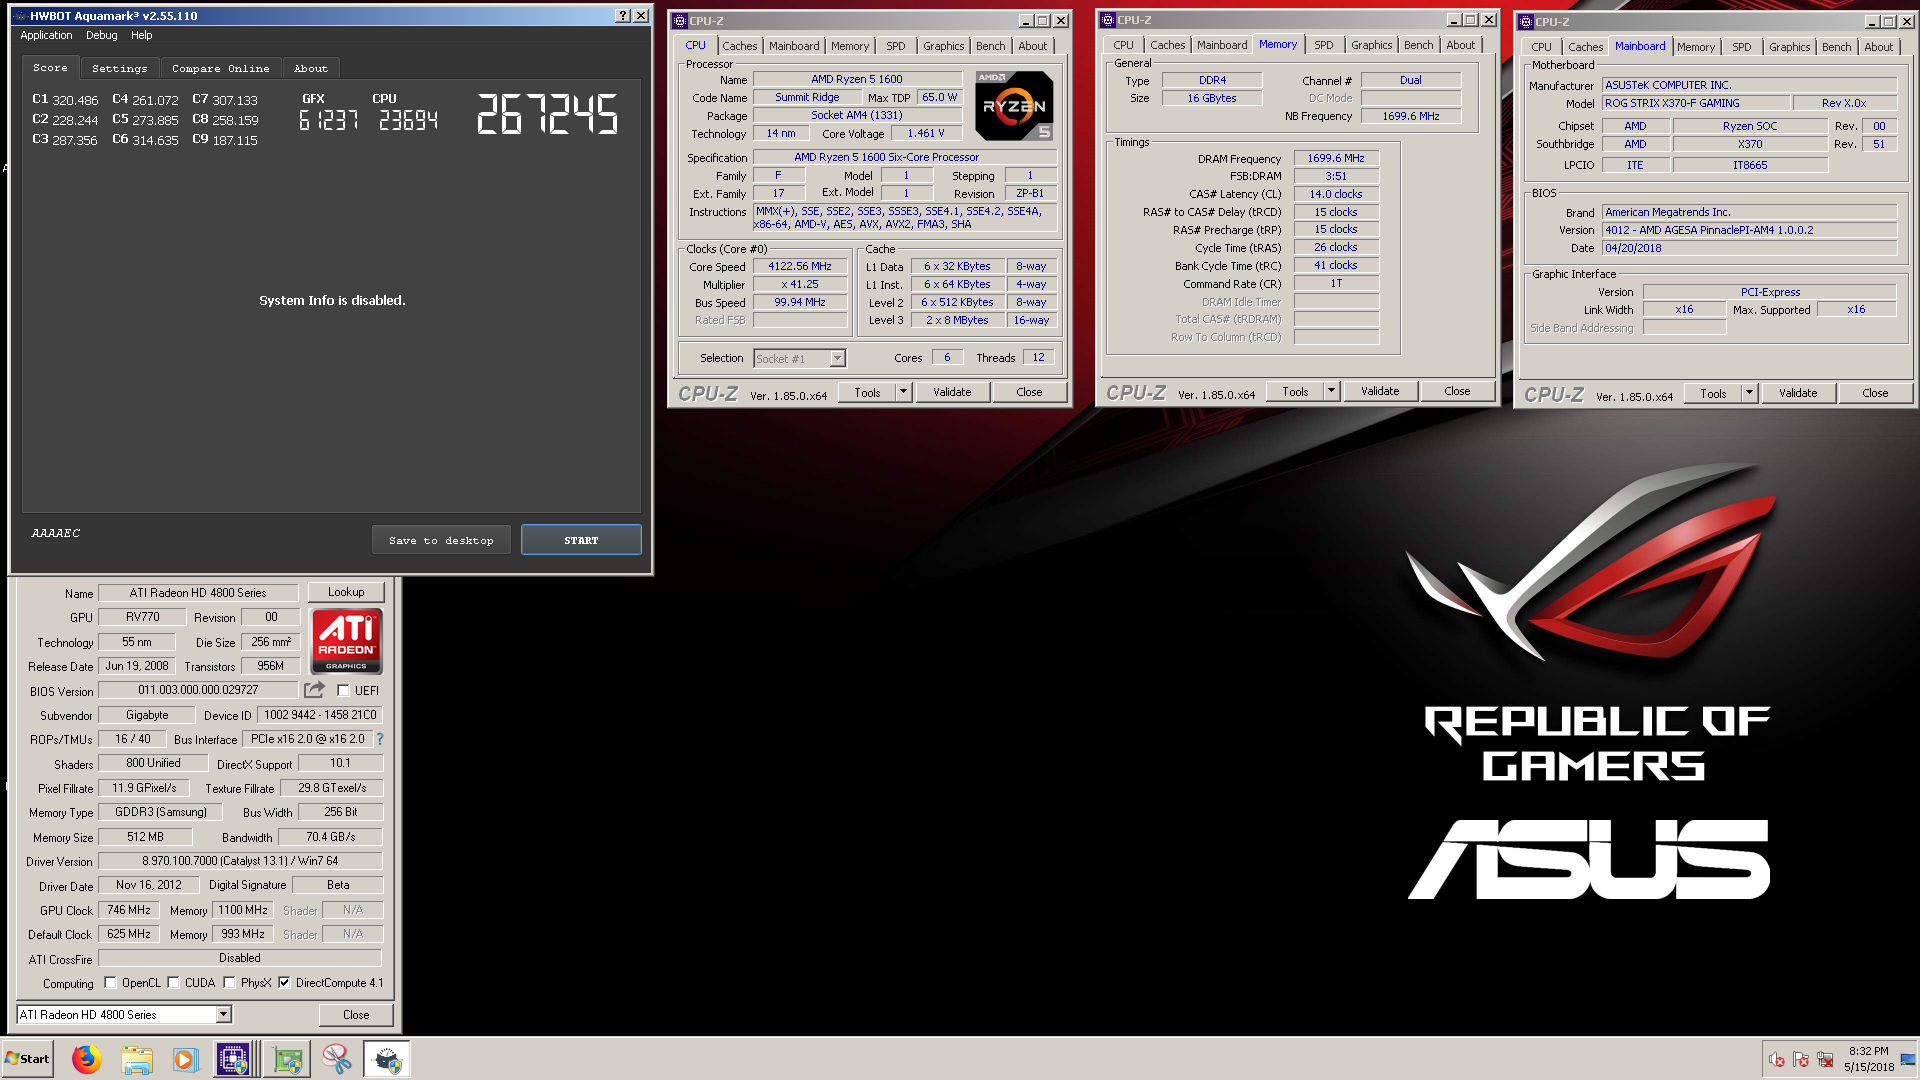This screenshot has width=1920, height=1080.
Task: Click Validate in the Memory window
Action: (x=1380, y=391)
